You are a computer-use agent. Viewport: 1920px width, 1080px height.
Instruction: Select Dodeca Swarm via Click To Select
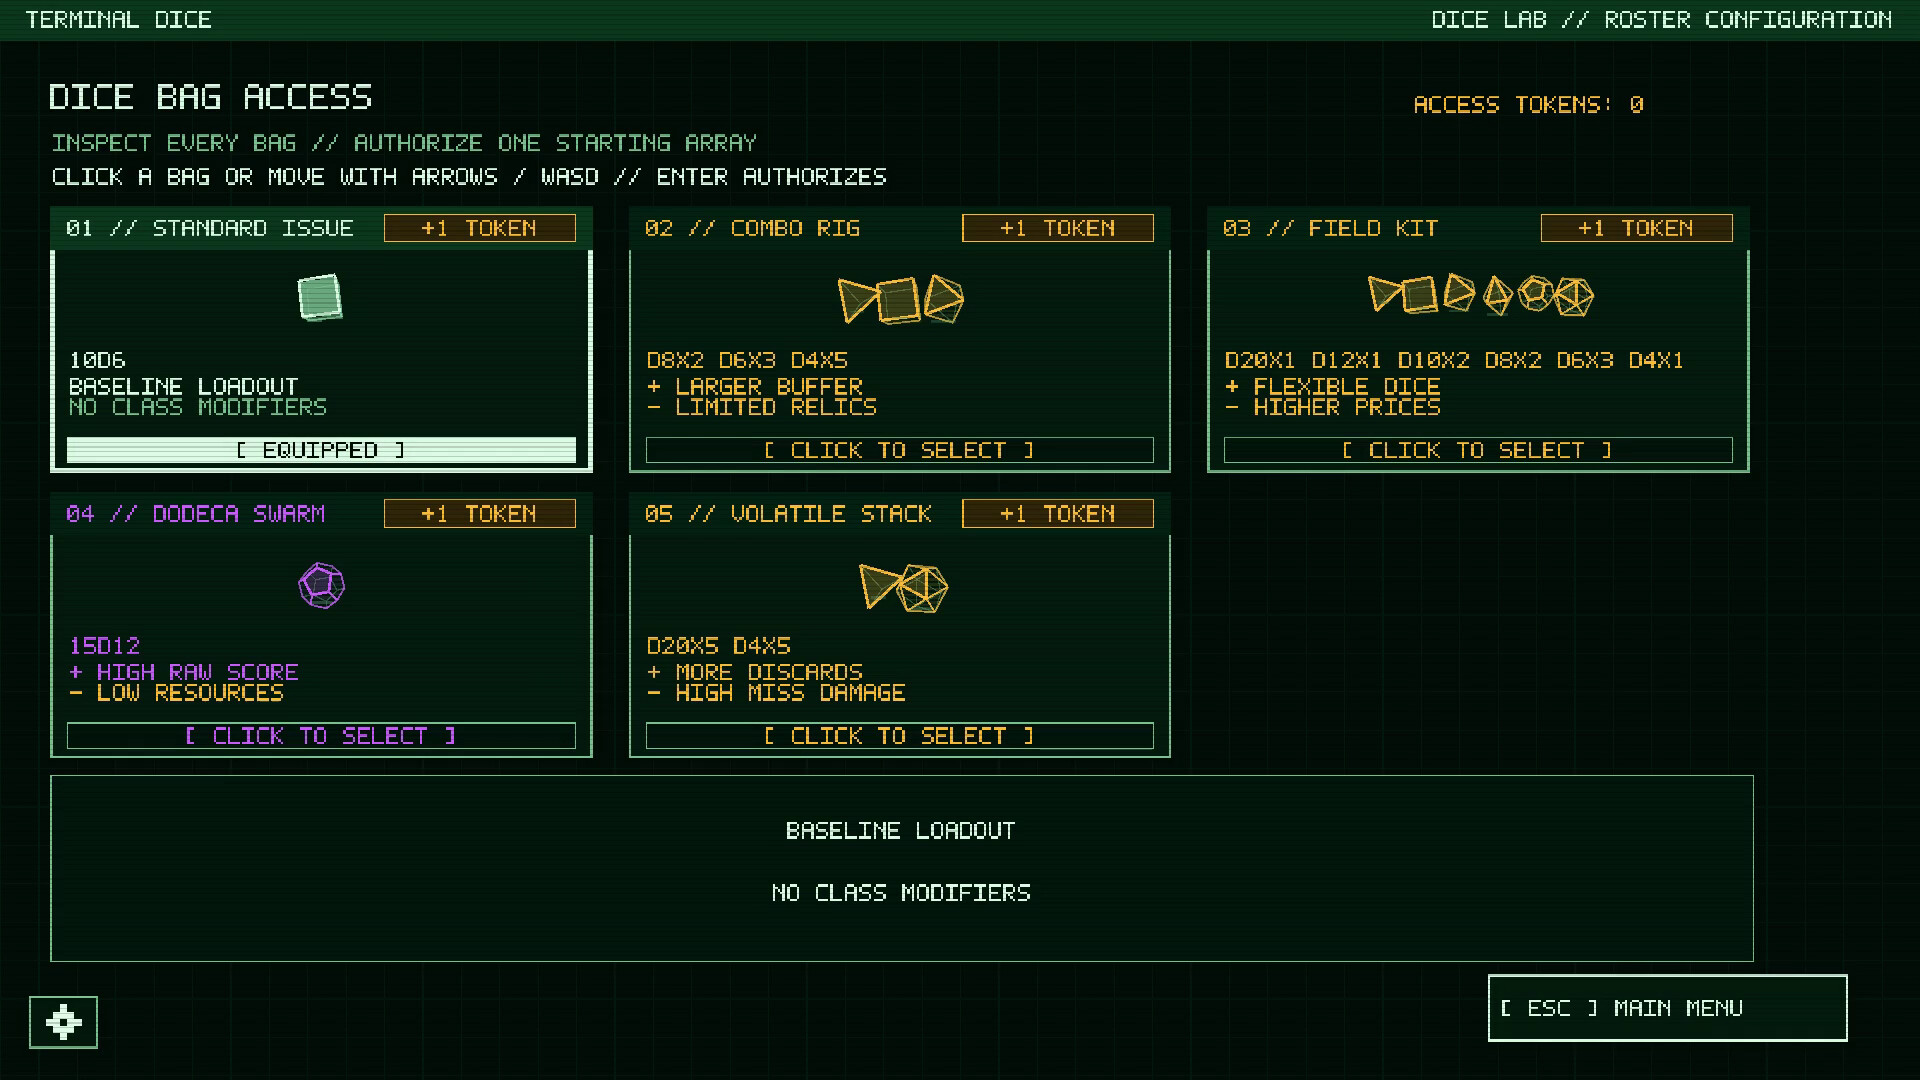point(321,736)
